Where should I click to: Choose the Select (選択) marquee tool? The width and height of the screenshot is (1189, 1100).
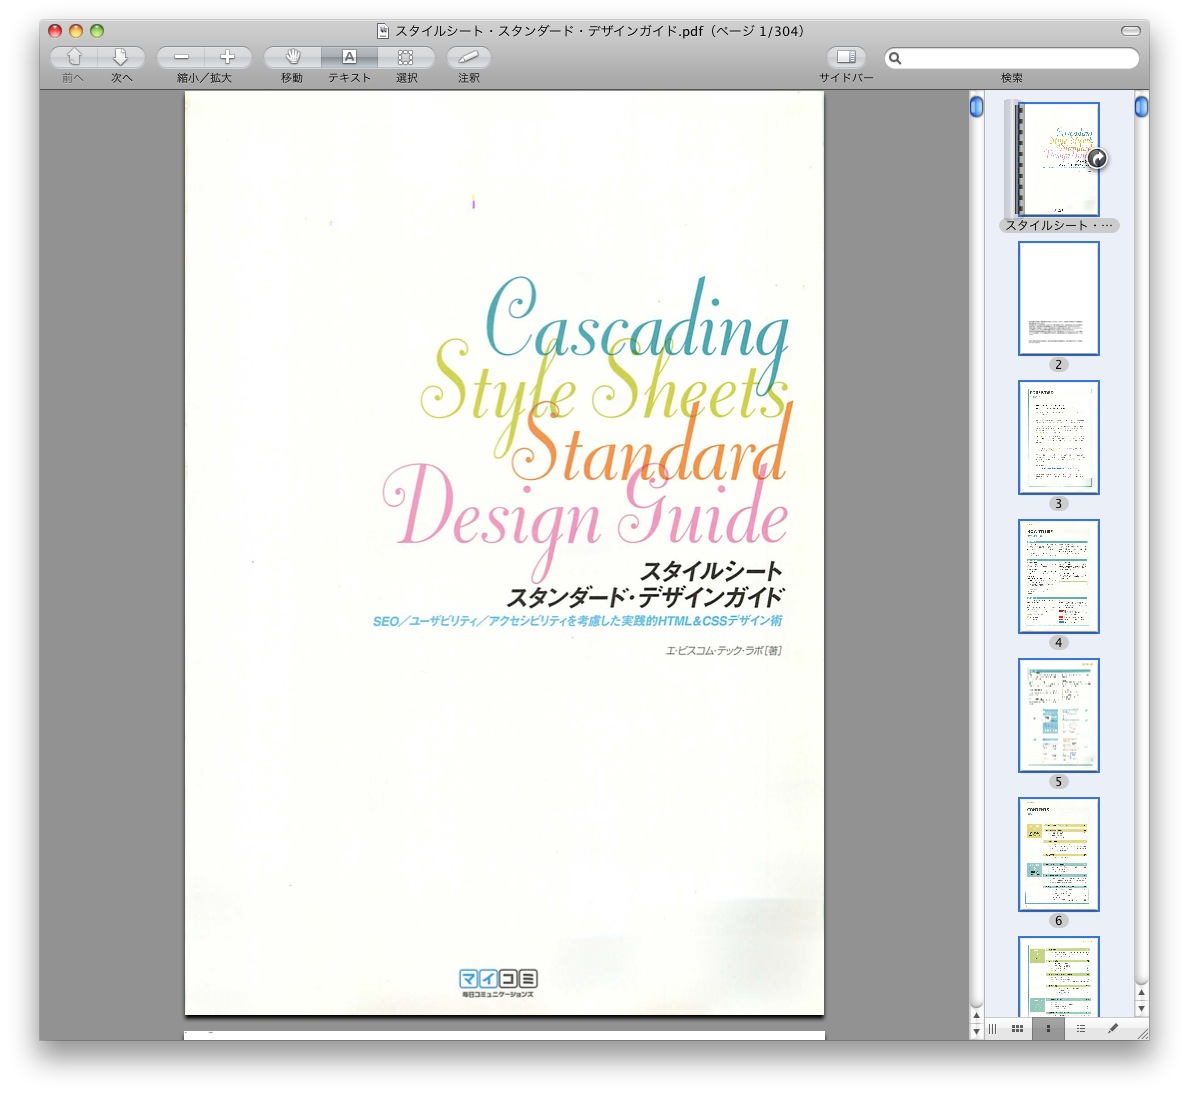tap(406, 58)
